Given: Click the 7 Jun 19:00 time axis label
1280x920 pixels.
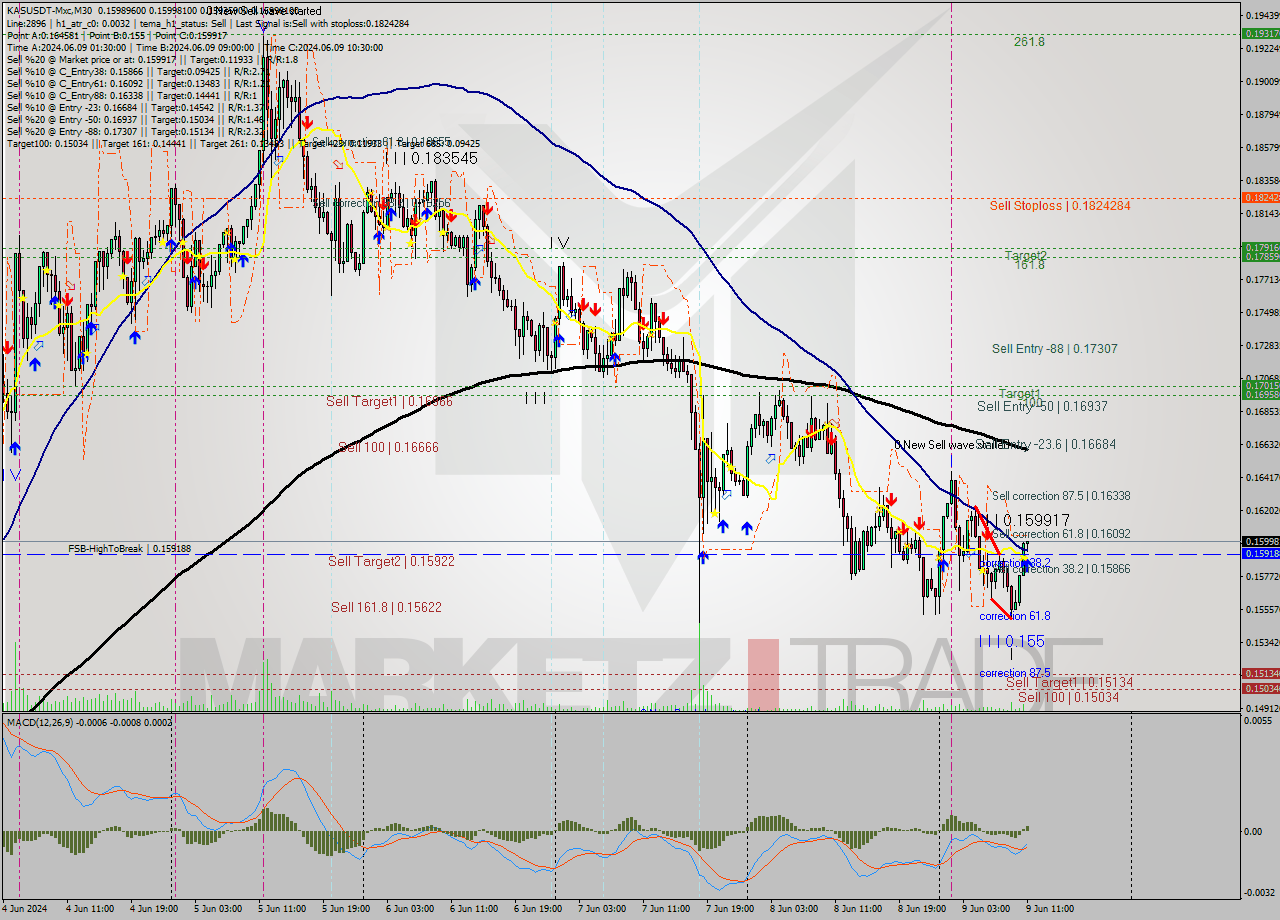Looking at the screenshot, I should pyautogui.click(x=730, y=909).
